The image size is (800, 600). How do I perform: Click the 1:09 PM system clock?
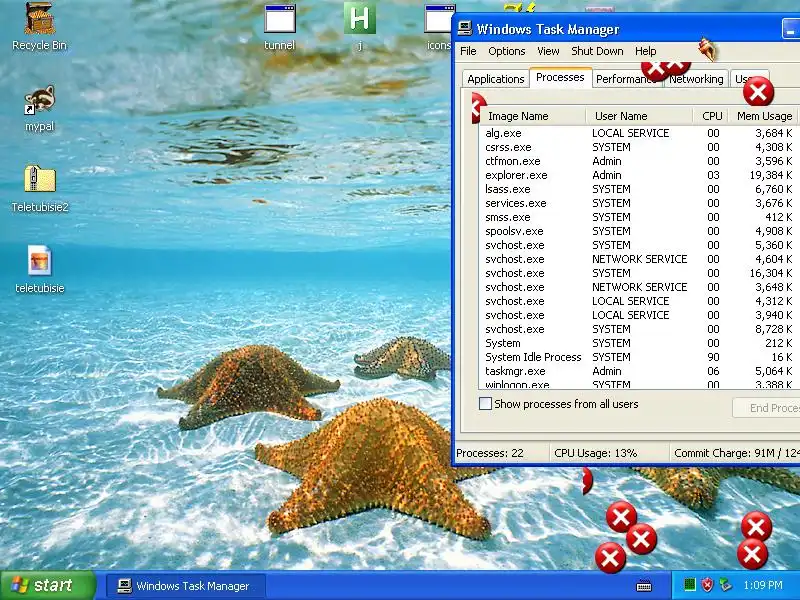pos(763,585)
